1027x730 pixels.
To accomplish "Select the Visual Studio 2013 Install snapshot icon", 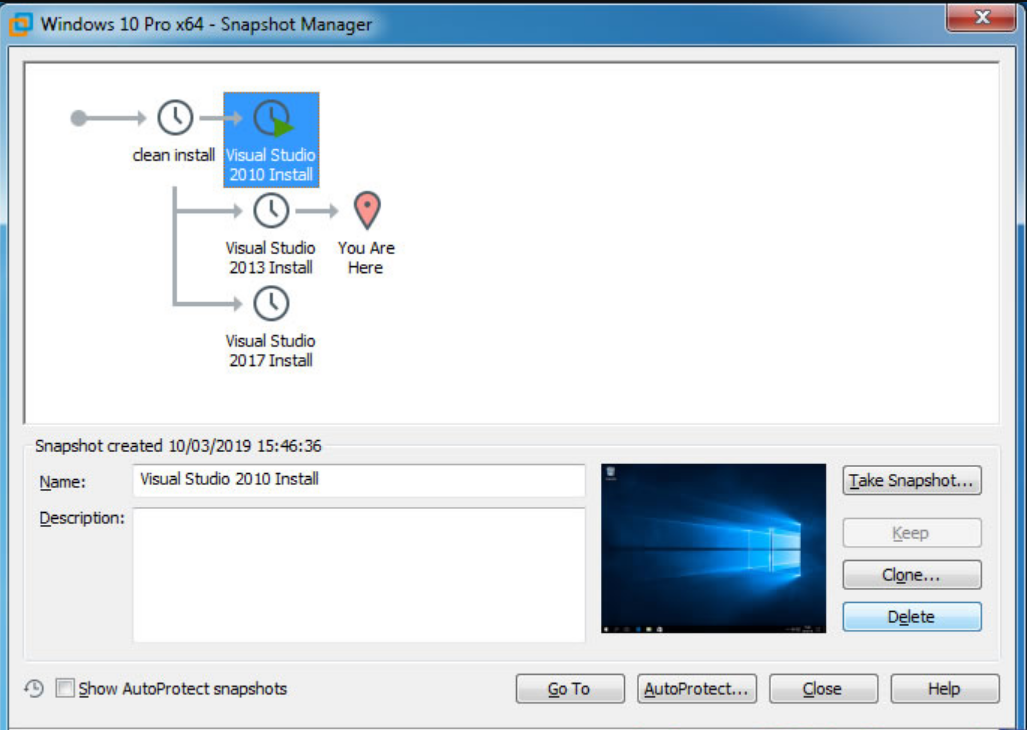I will (271, 211).
